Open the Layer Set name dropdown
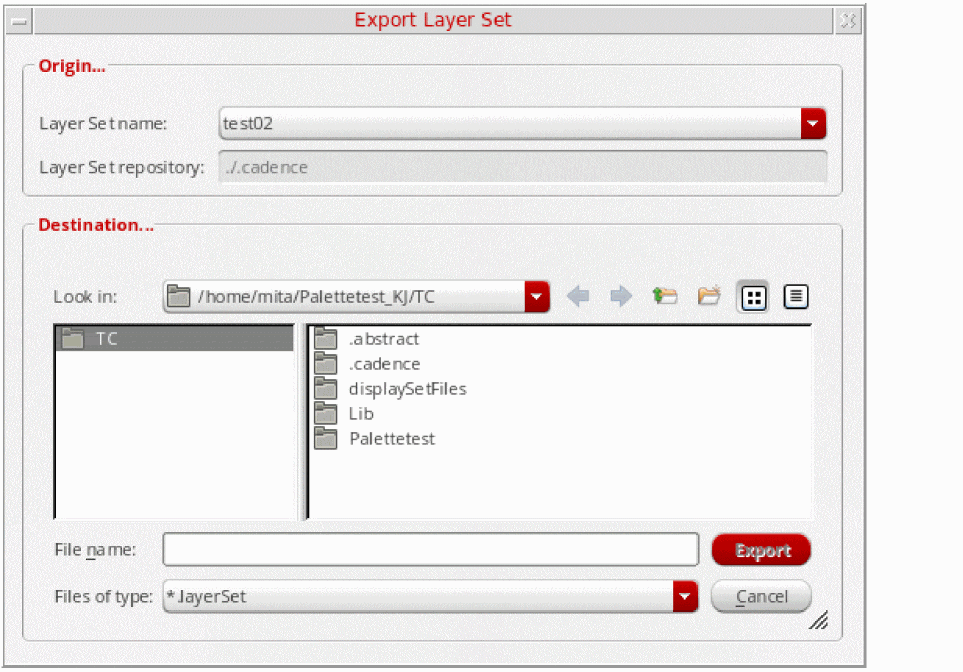Viewport: 963px width, 672px height. click(x=813, y=123)
